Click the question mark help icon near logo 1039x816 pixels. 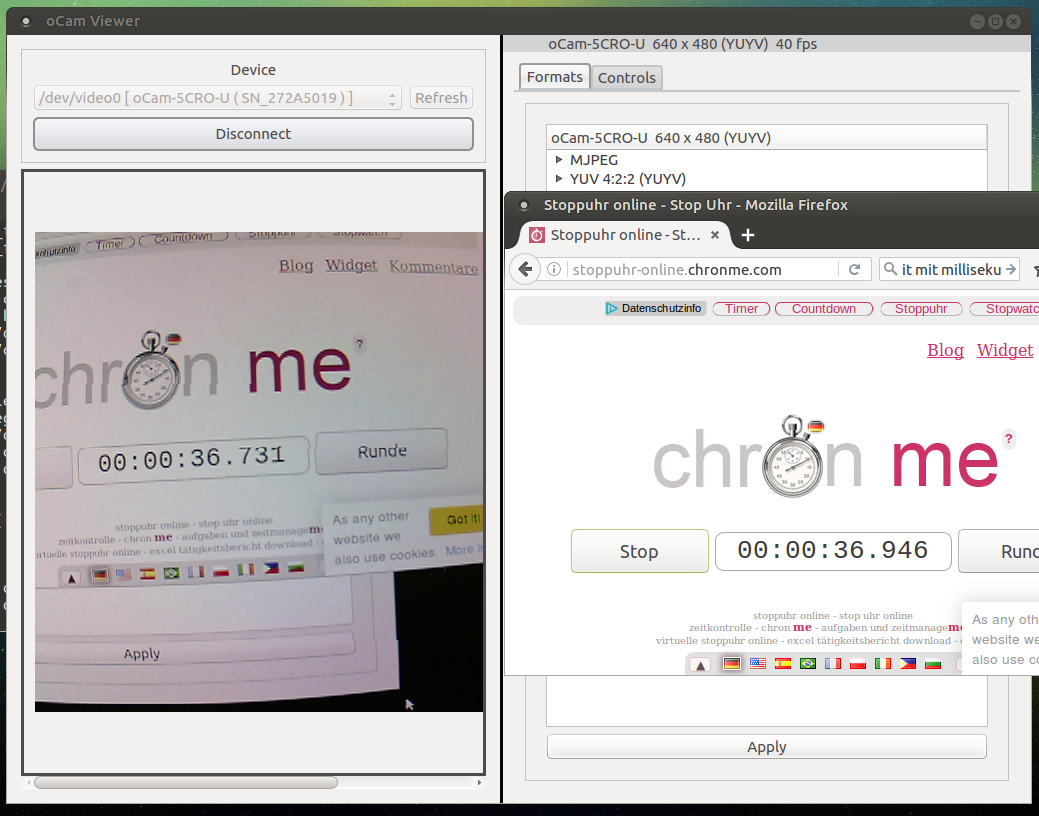[1009, 438]
